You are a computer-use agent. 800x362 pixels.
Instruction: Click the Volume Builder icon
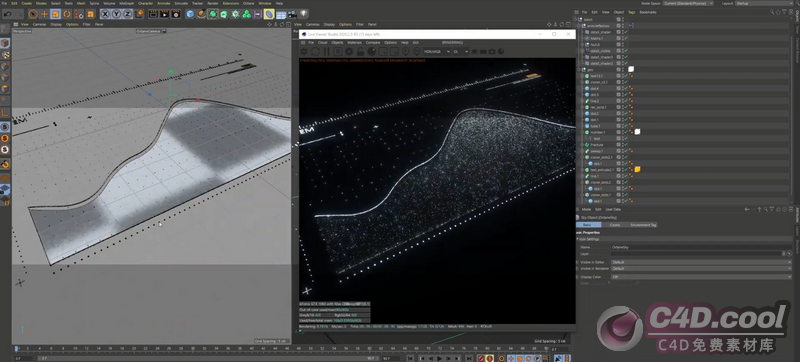(x=246, y=14)
